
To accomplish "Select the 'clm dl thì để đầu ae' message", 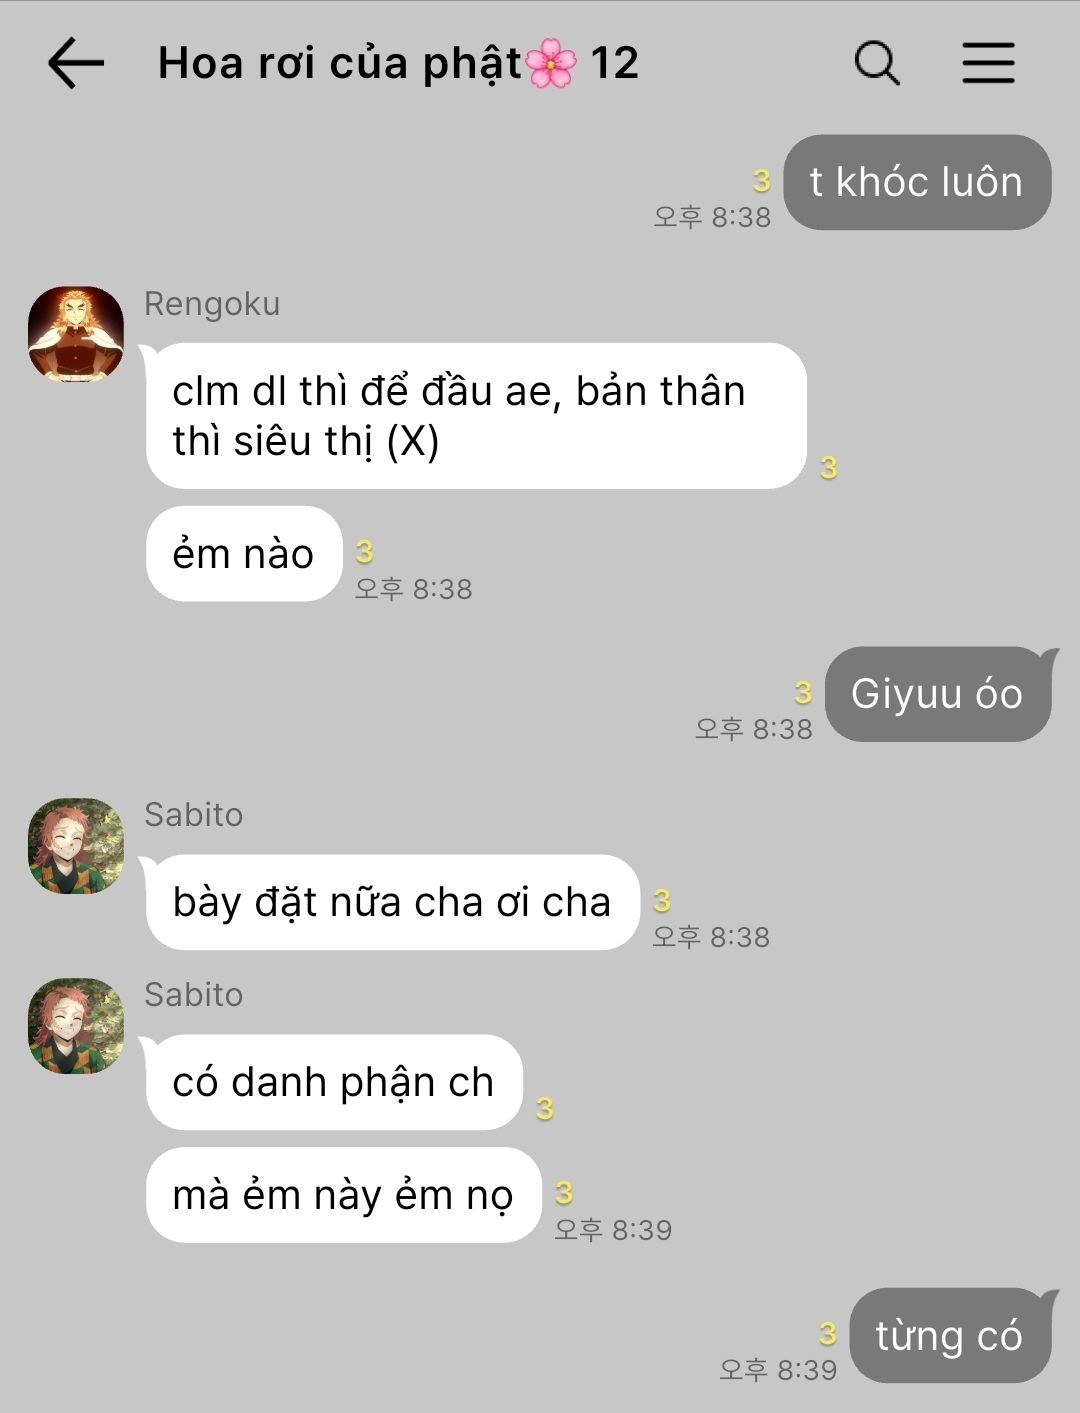I will point(476,416).
